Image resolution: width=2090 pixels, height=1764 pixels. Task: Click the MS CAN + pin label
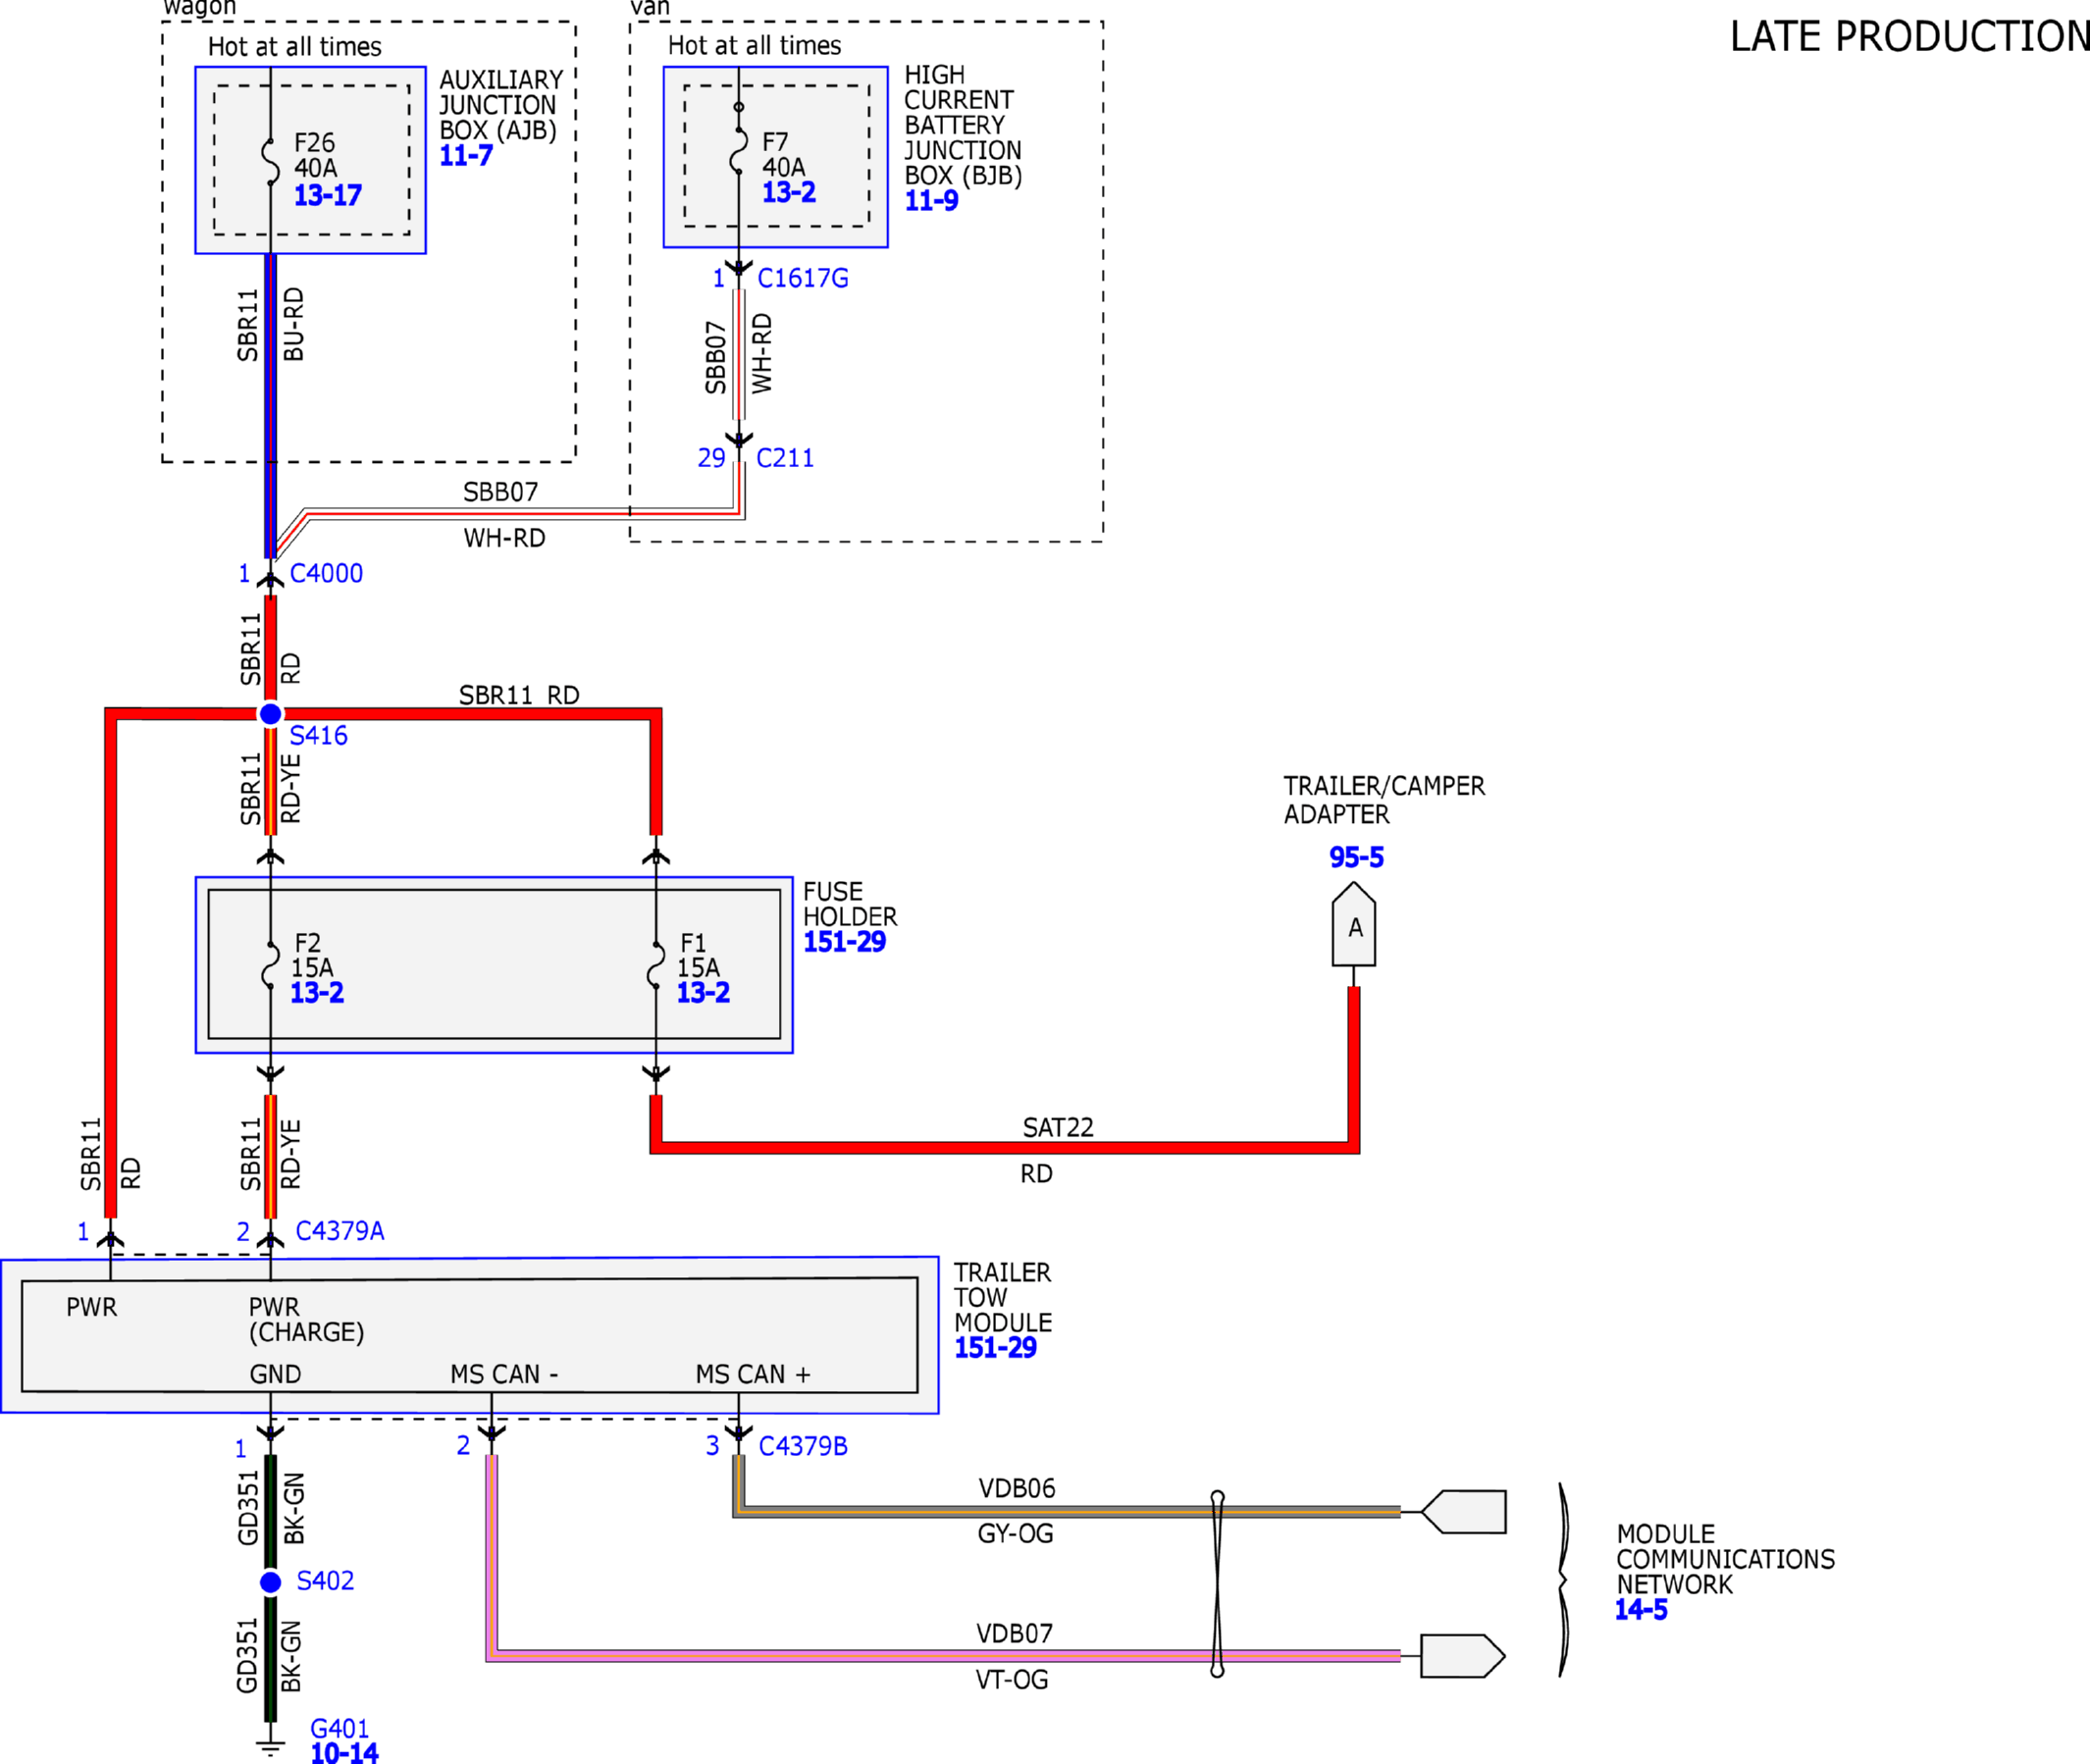coord(753,1374)
